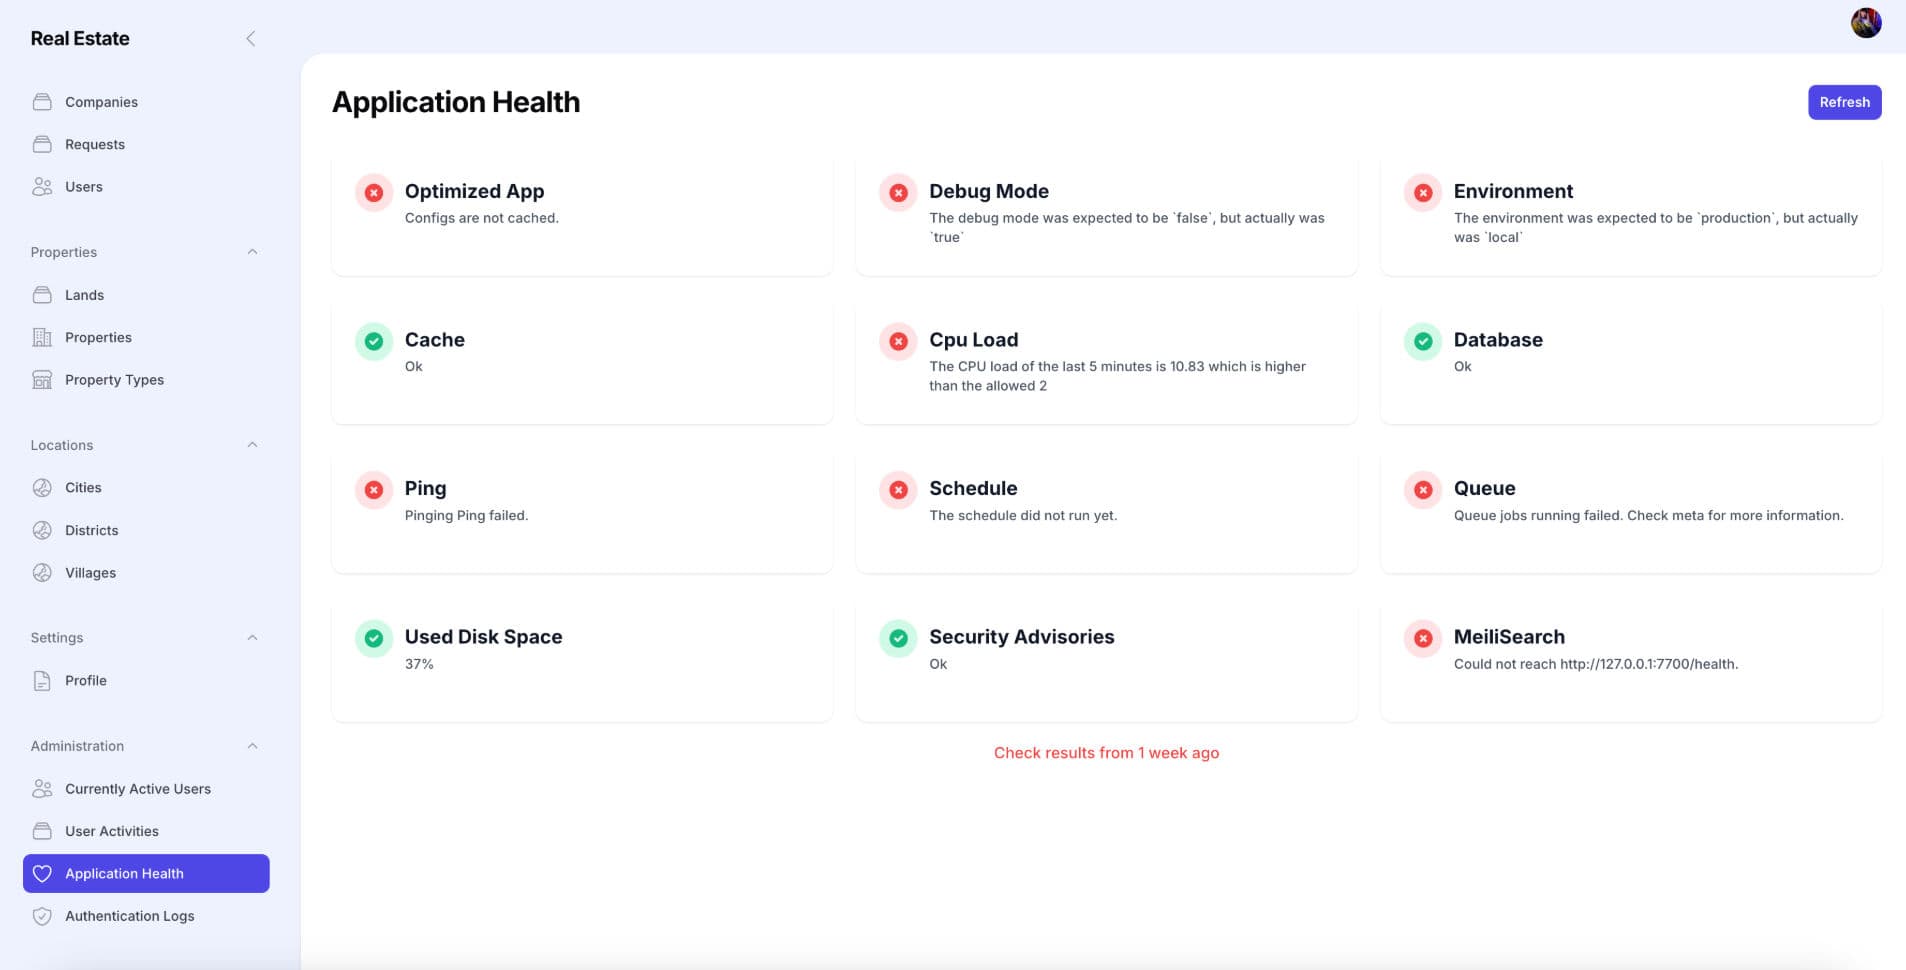1906x970 pixels.
Task: Click the Districts globe icon
Action: tap(42, 530)
